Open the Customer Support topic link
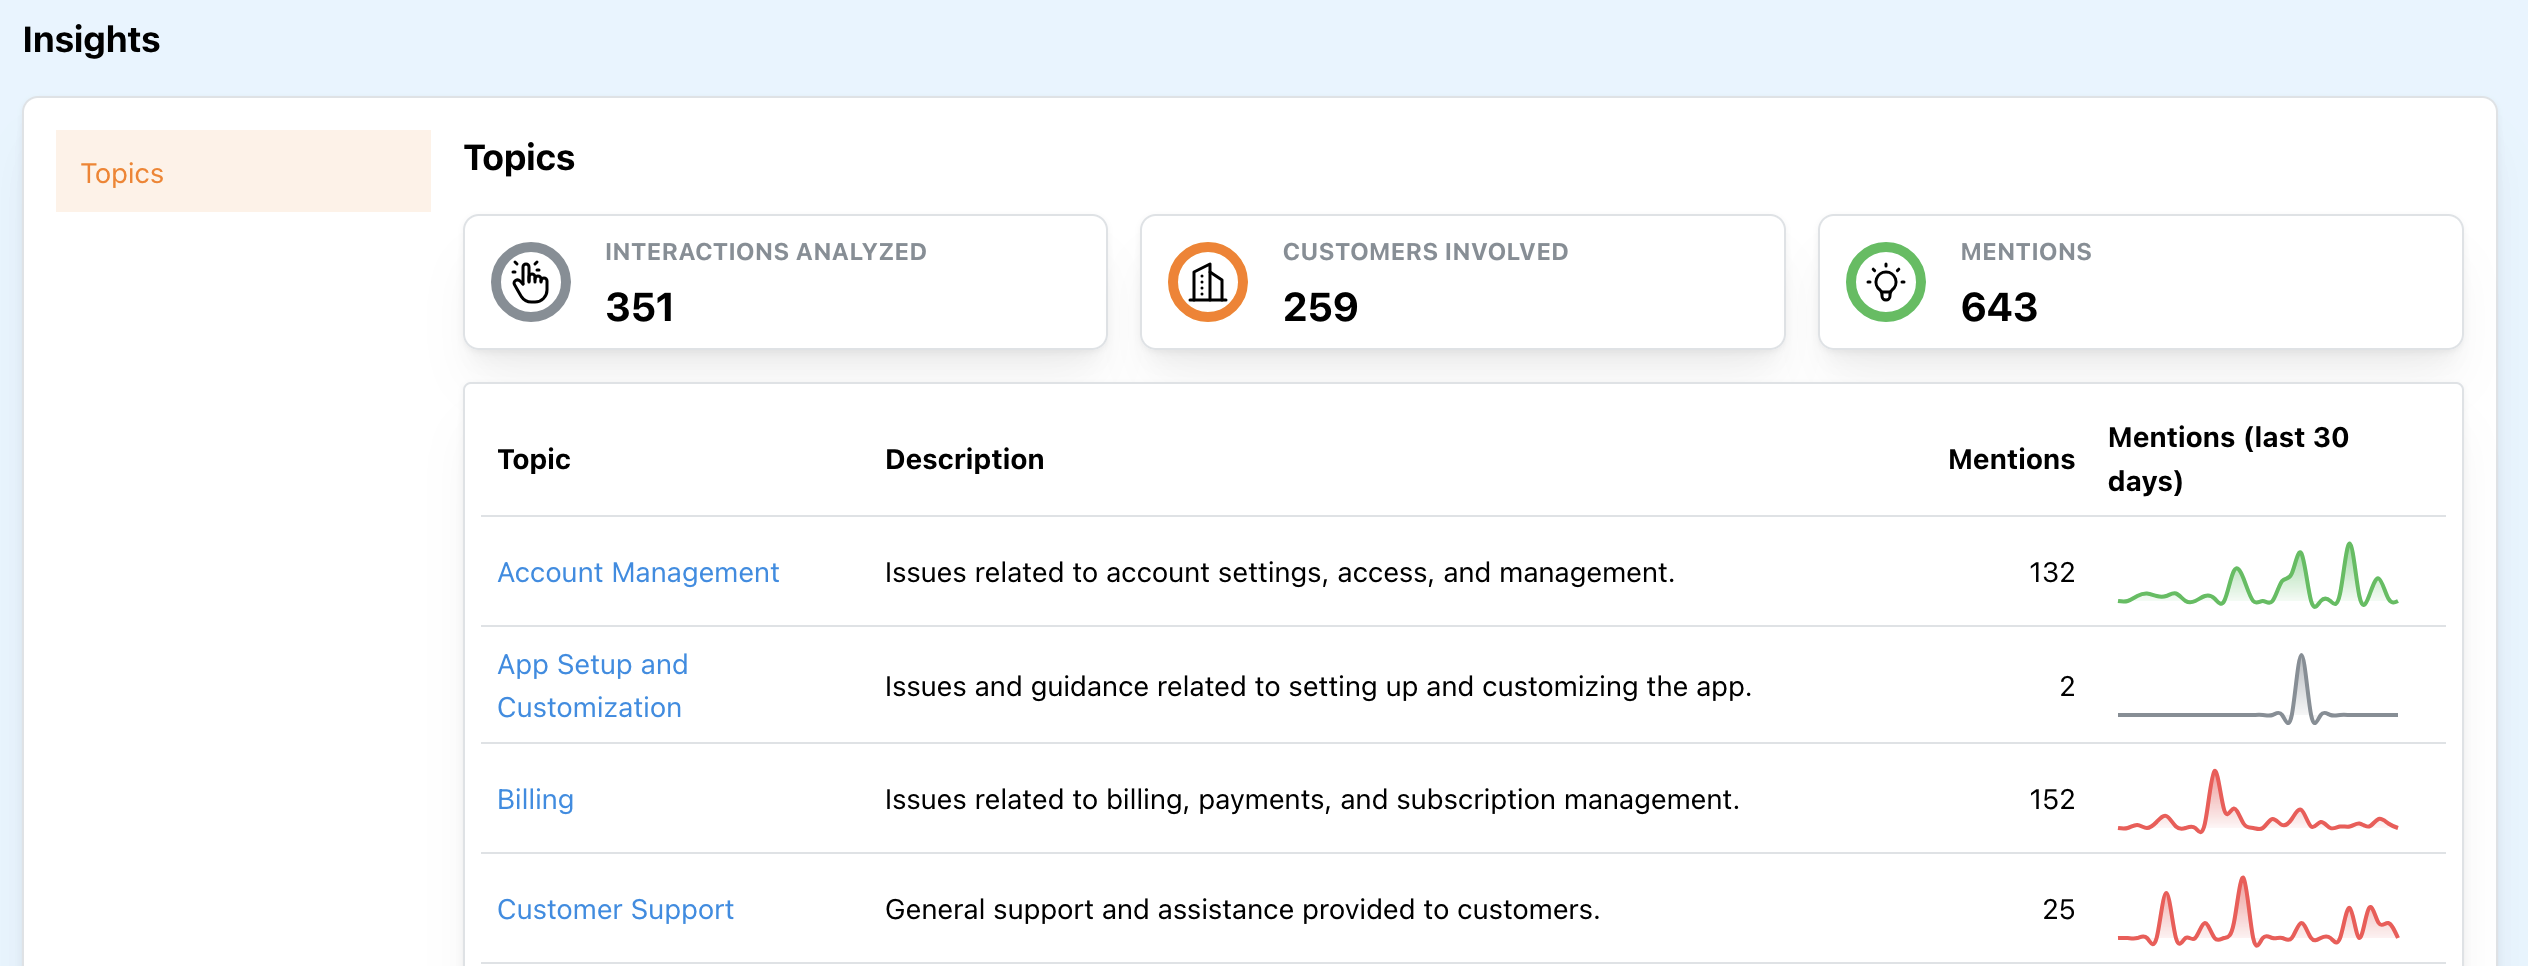This screenshot has width=2528, height=966. click(615, 909)
